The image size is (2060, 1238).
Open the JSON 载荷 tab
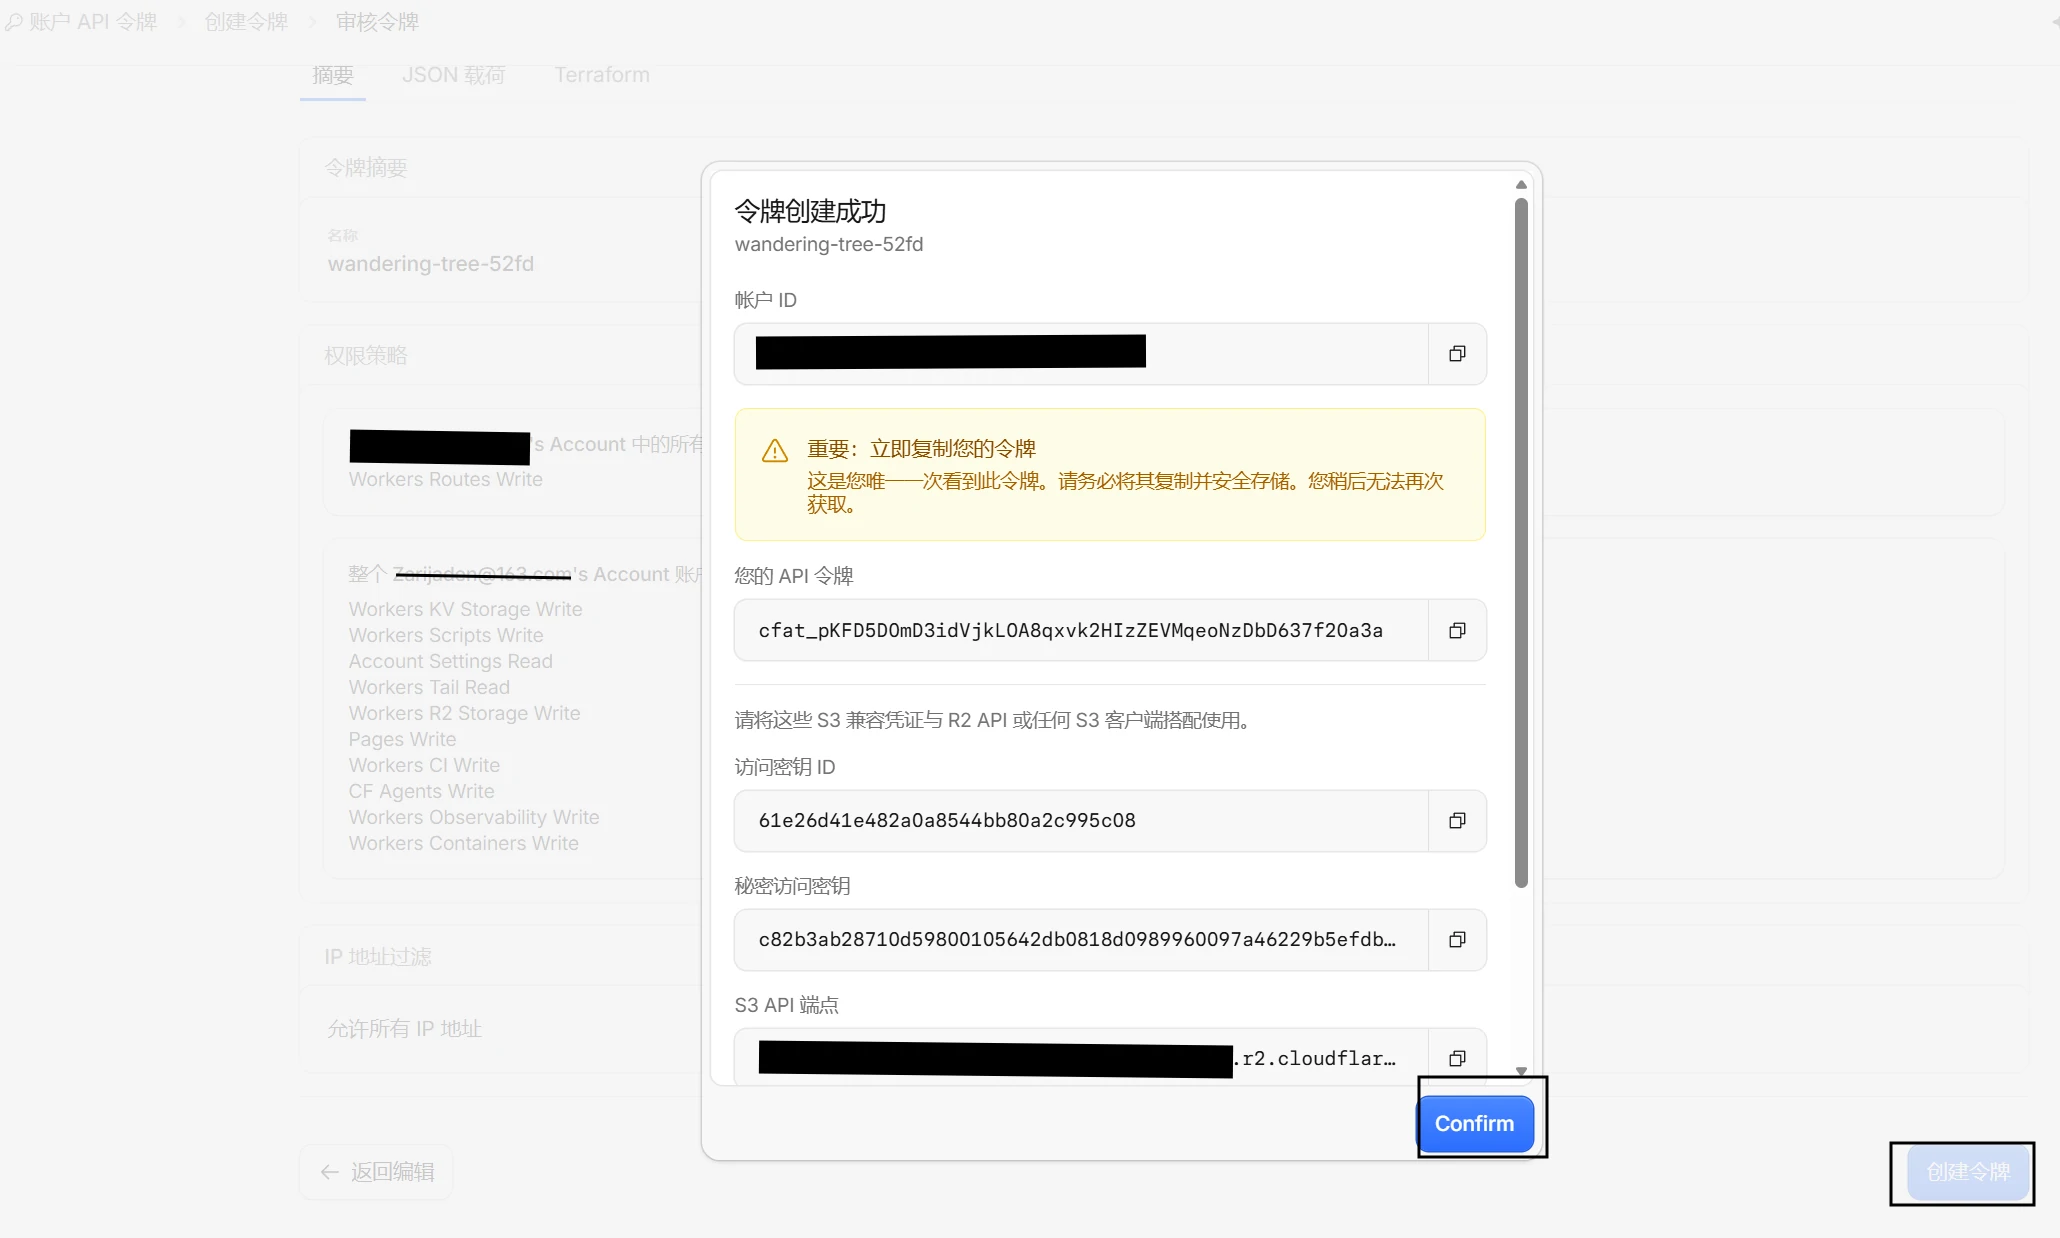click(x=454, y=75)
